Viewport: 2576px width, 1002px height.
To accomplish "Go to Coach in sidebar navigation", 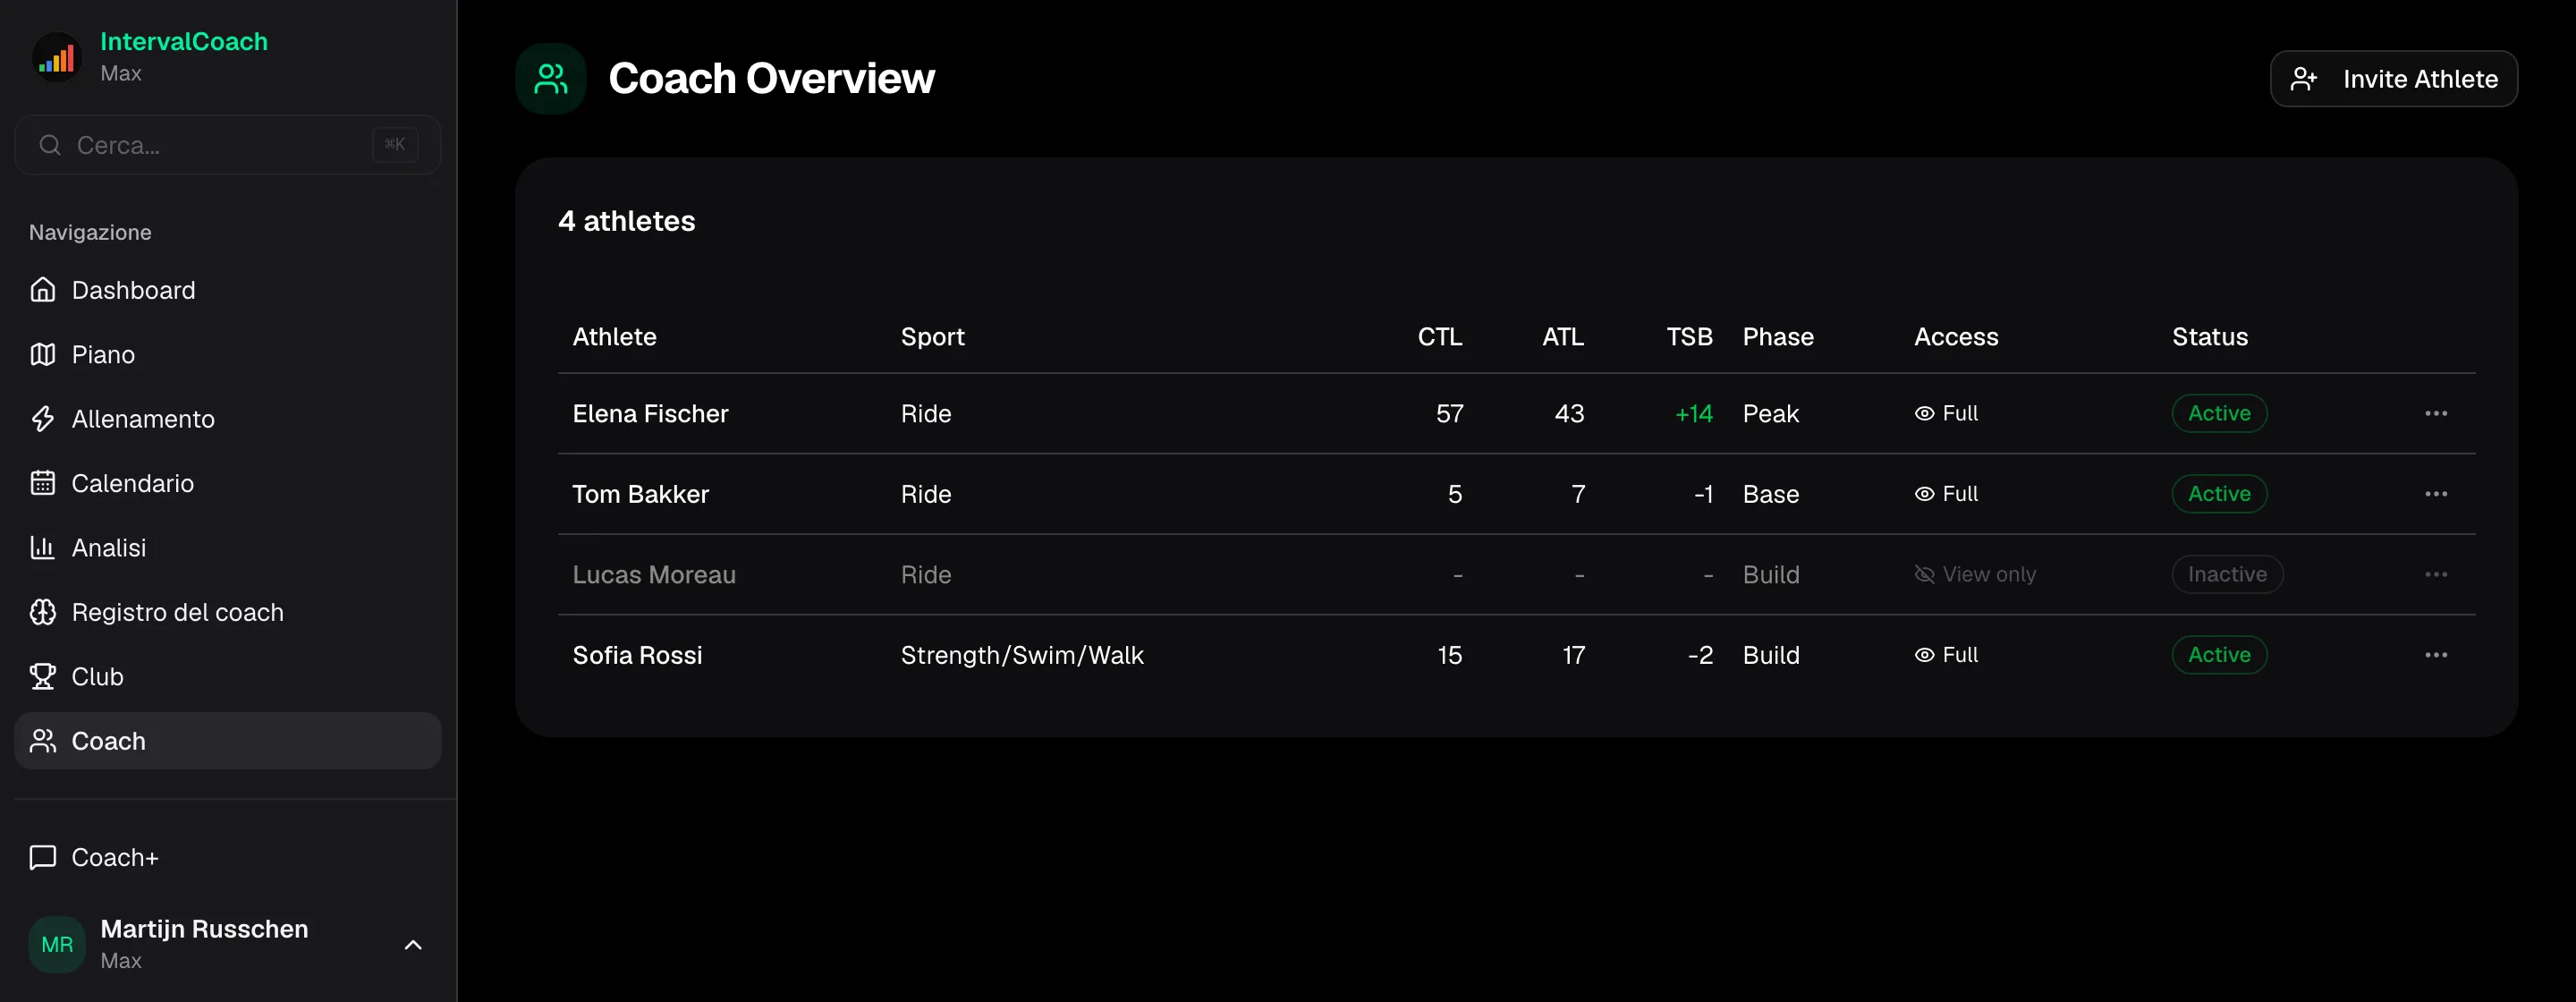I will tap(228, 741).
